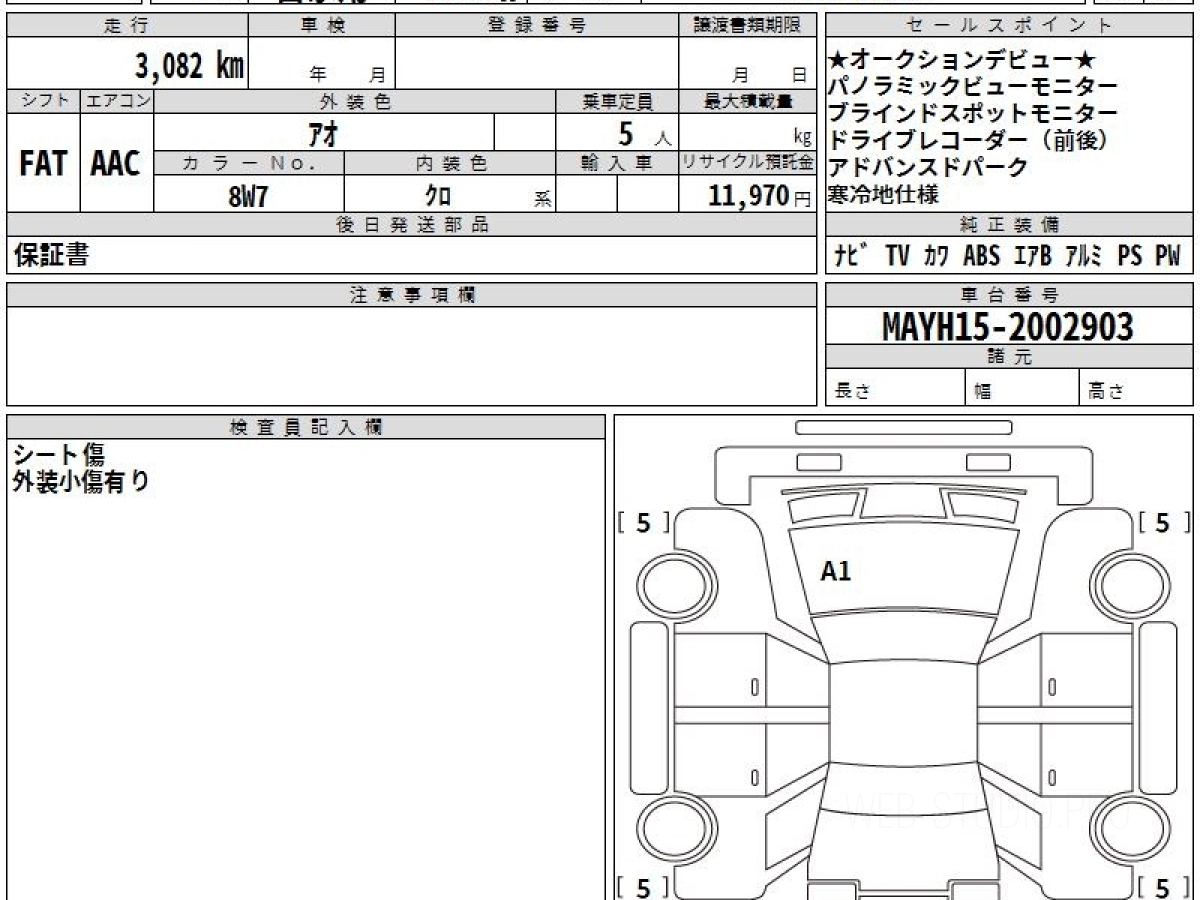Select the 8W7 color code
This screenshot has height=900, width=1200.
pyautogui.click(x=248, y=195)
